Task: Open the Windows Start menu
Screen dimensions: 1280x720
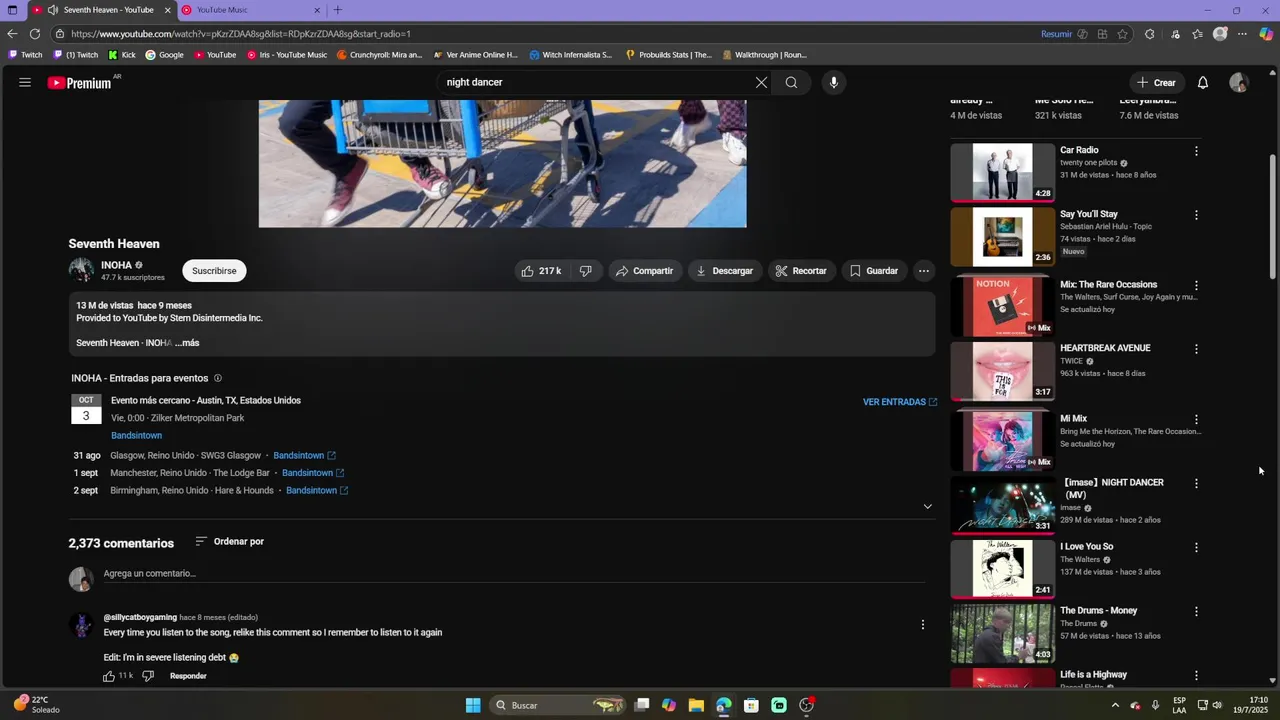Action: [x=473, y=706]
